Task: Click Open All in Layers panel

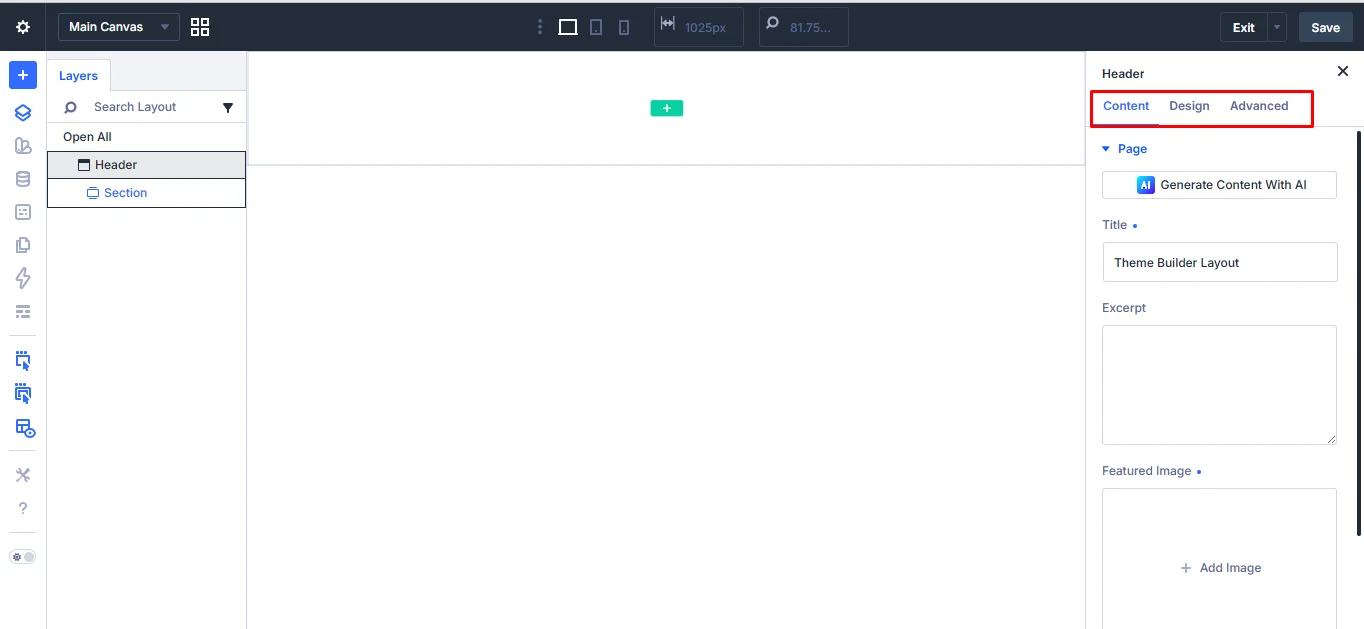Action: pyautogui.click(x=87, y=137)
